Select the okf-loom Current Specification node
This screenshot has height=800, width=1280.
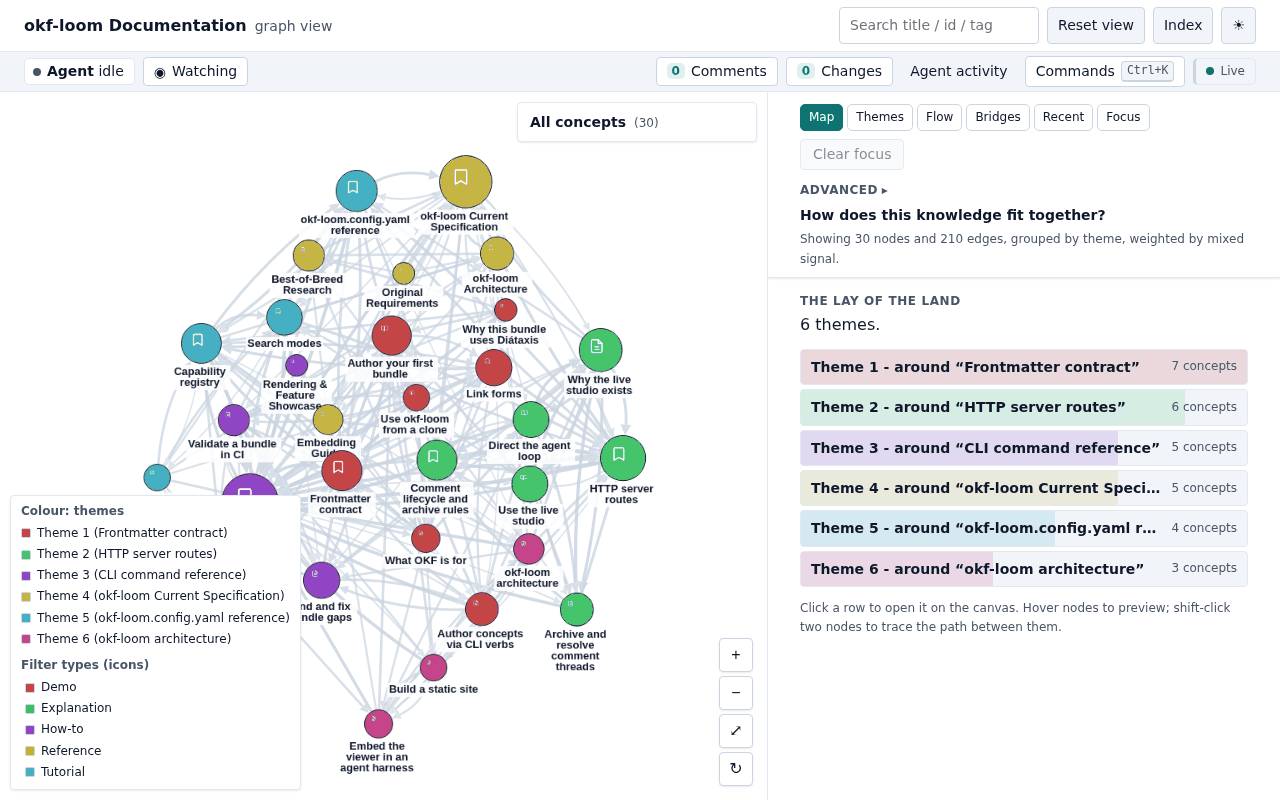coord(465,182)
